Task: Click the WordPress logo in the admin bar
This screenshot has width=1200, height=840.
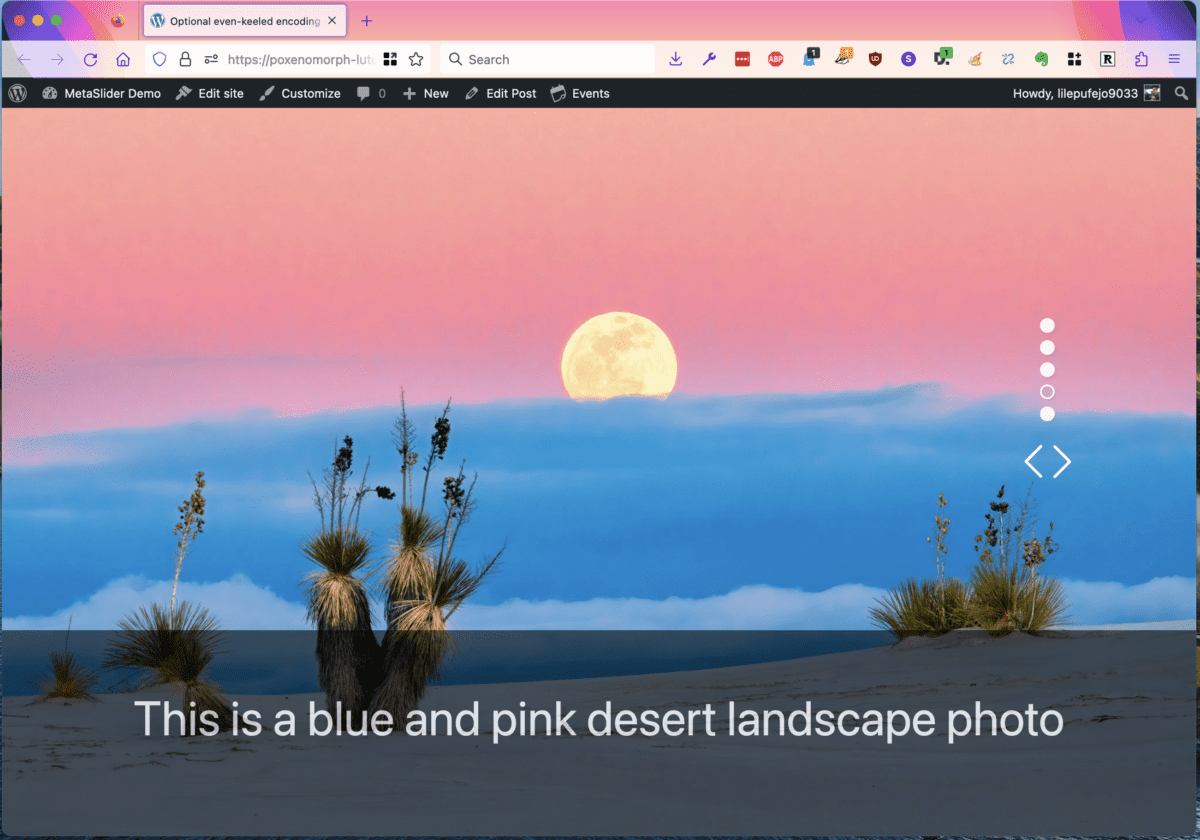Action: [16, 93]
